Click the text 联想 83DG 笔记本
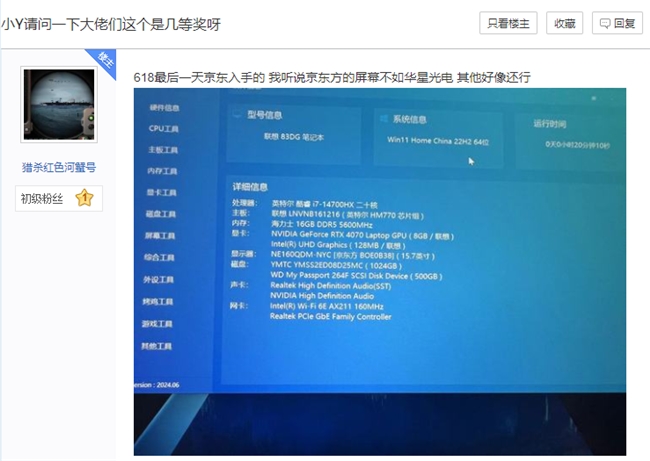The height and width of the screenshot is (461, 650). (294, 136)
